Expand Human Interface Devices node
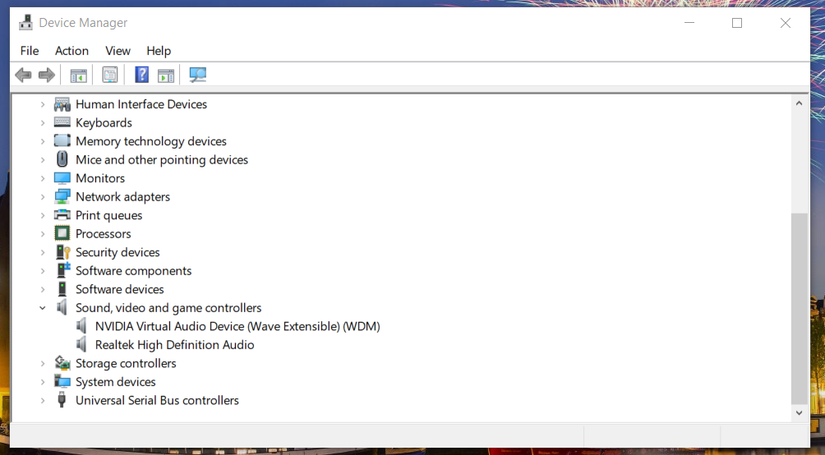Viewport: 825px width, 455px height. [43, 105]
